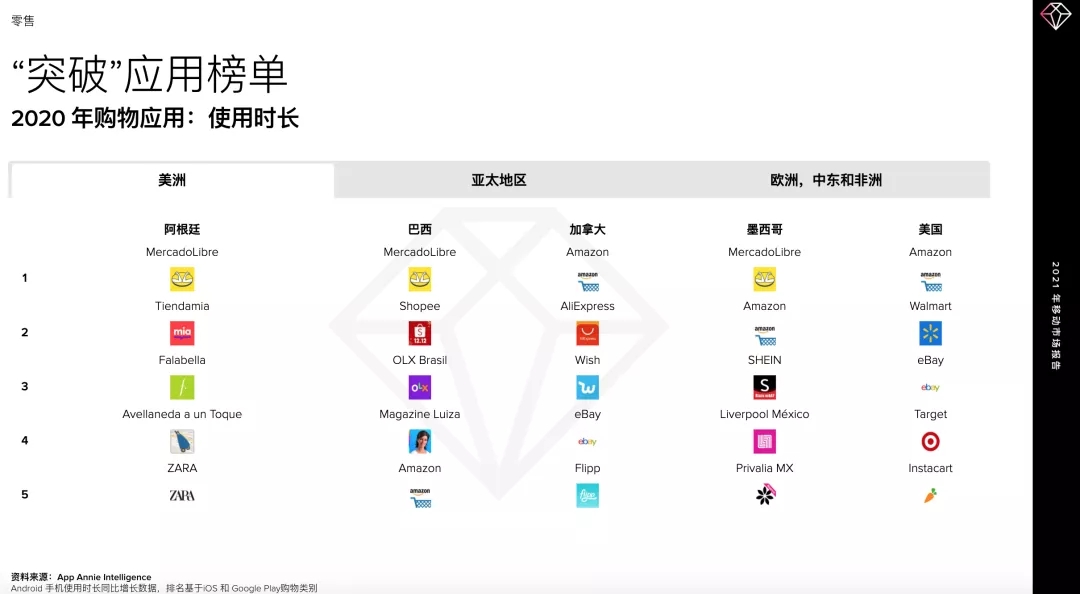
Task: Click Target app icon
Action: coord(931,442)
